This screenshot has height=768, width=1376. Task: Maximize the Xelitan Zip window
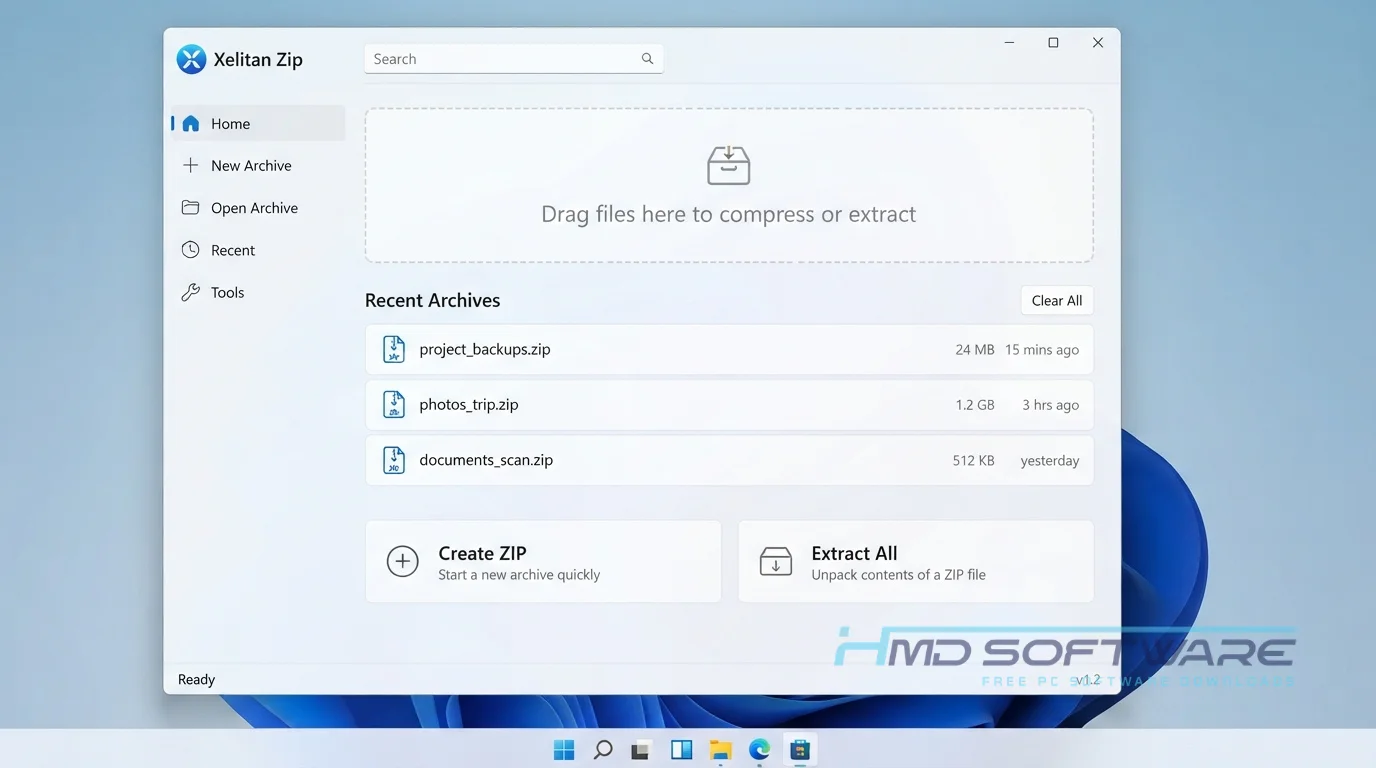tap(1053, 43)
